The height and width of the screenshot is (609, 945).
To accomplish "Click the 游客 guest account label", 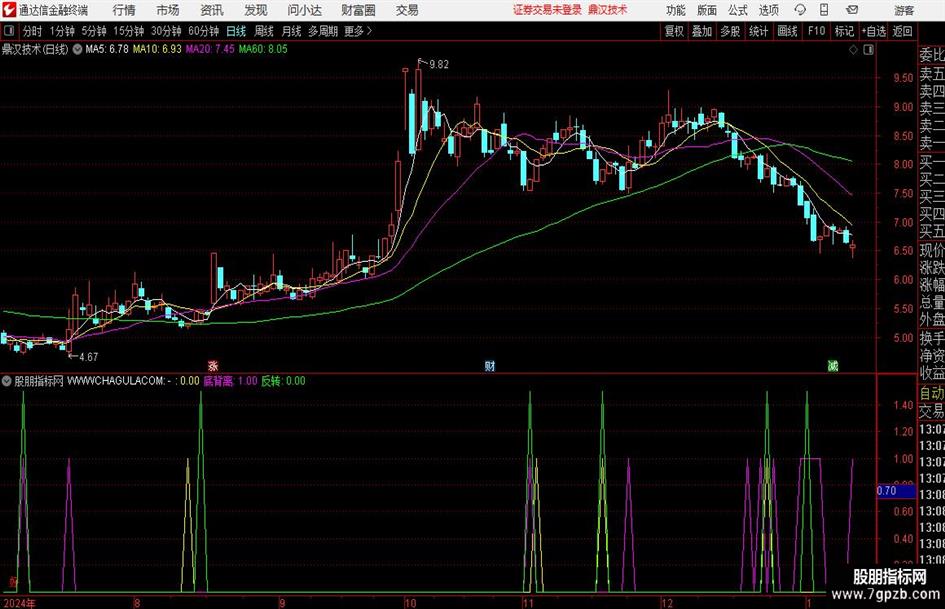I will (x=904, y=10).
